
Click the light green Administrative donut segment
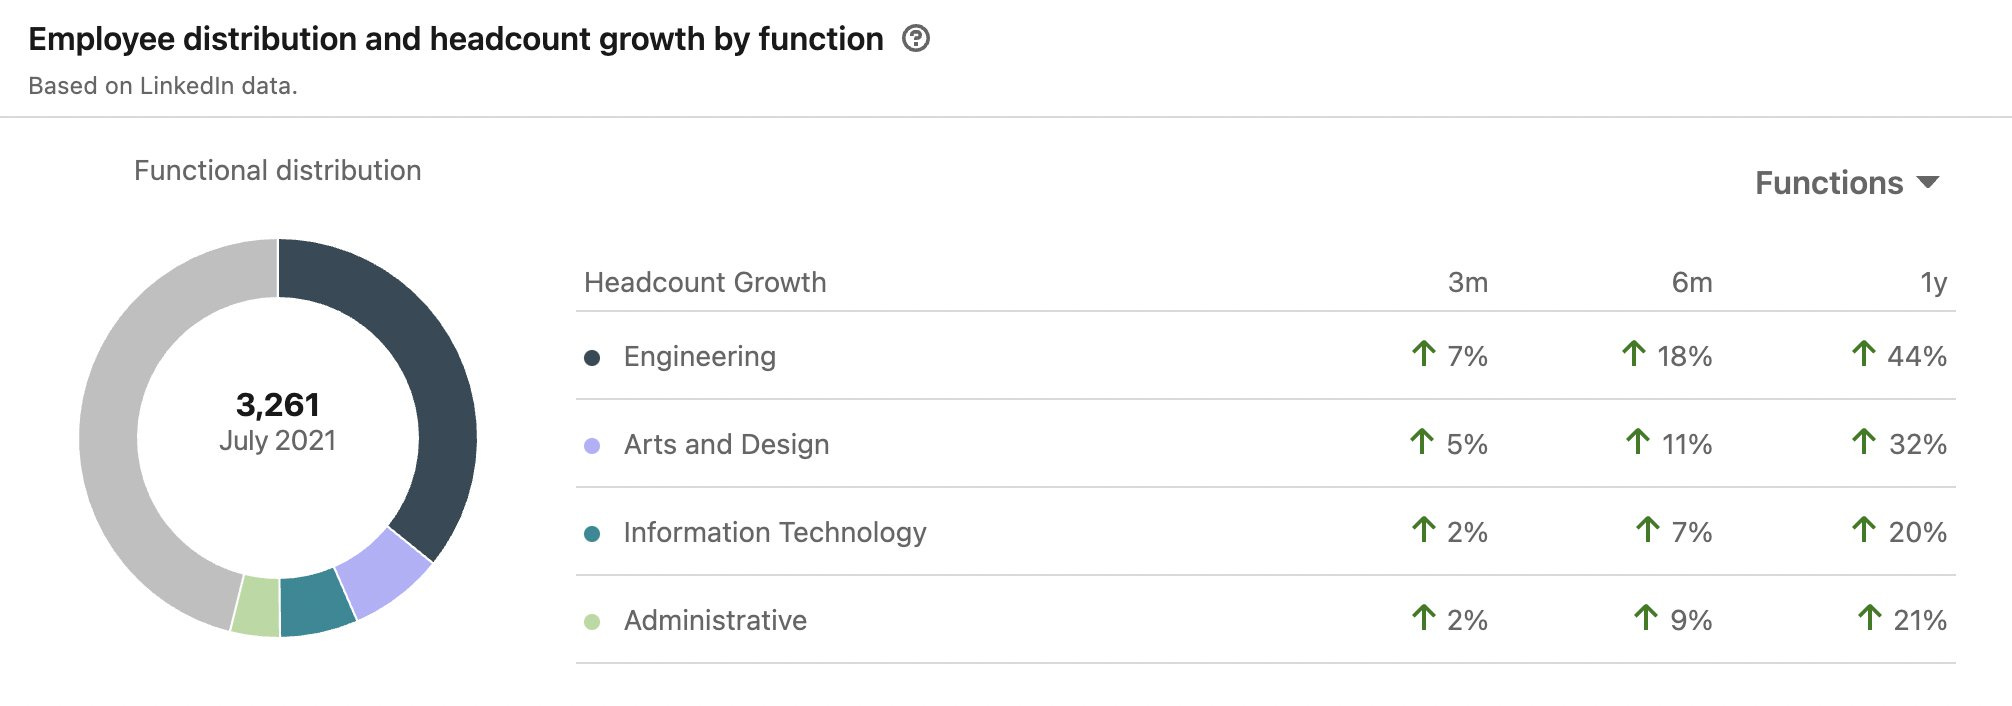pyautogui.click(x=256, y=605)
